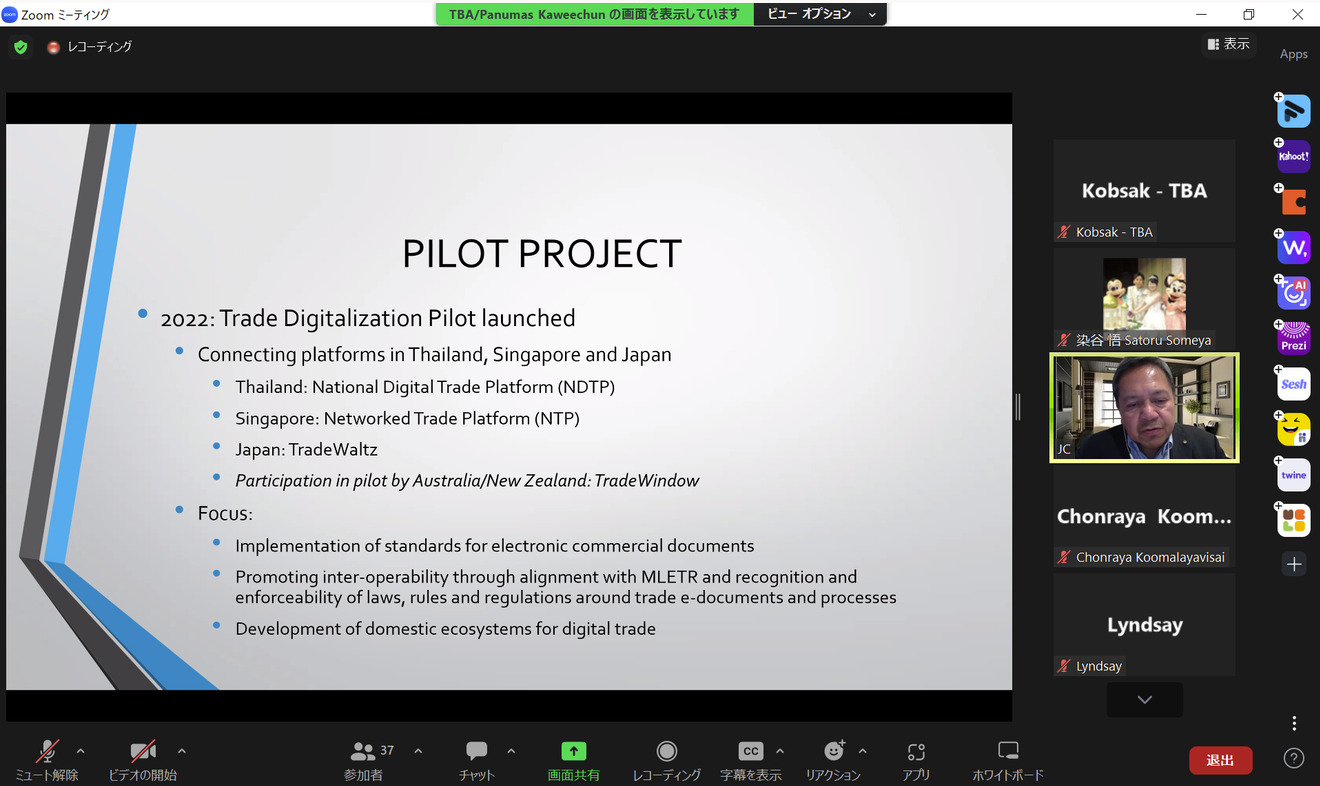Screen dimensions: 1320x786
Task: Click 'Singapore: Networked Trade Platform (NTP)' text
Action: coord(407,418)
